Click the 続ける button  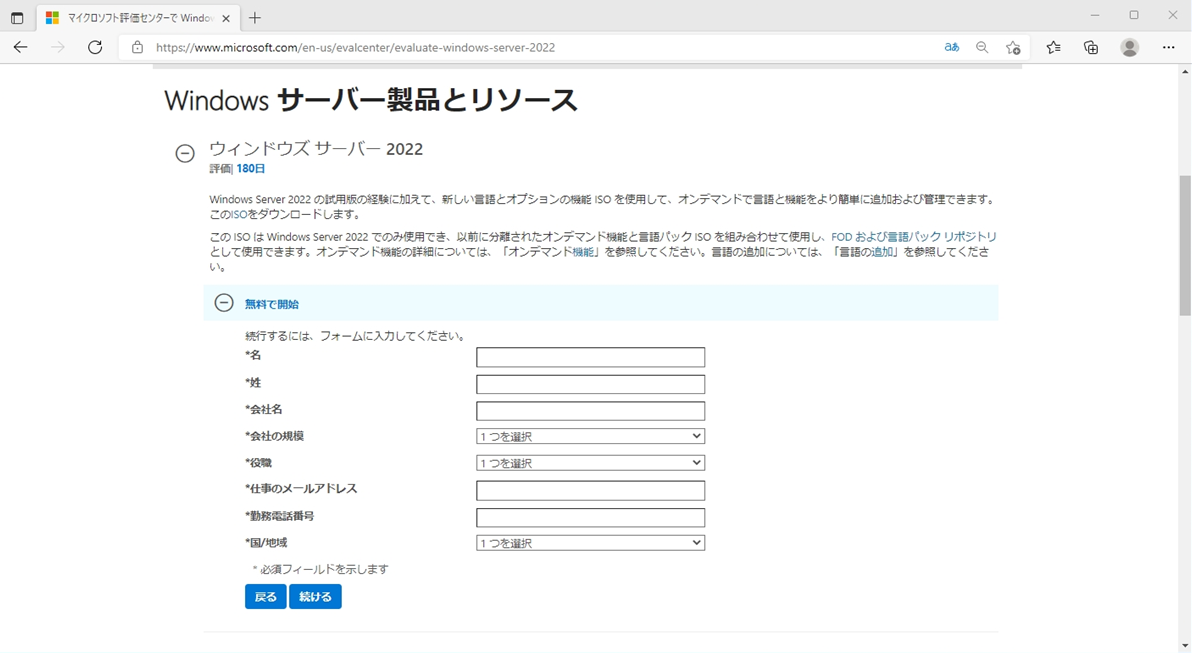[315, 597]
